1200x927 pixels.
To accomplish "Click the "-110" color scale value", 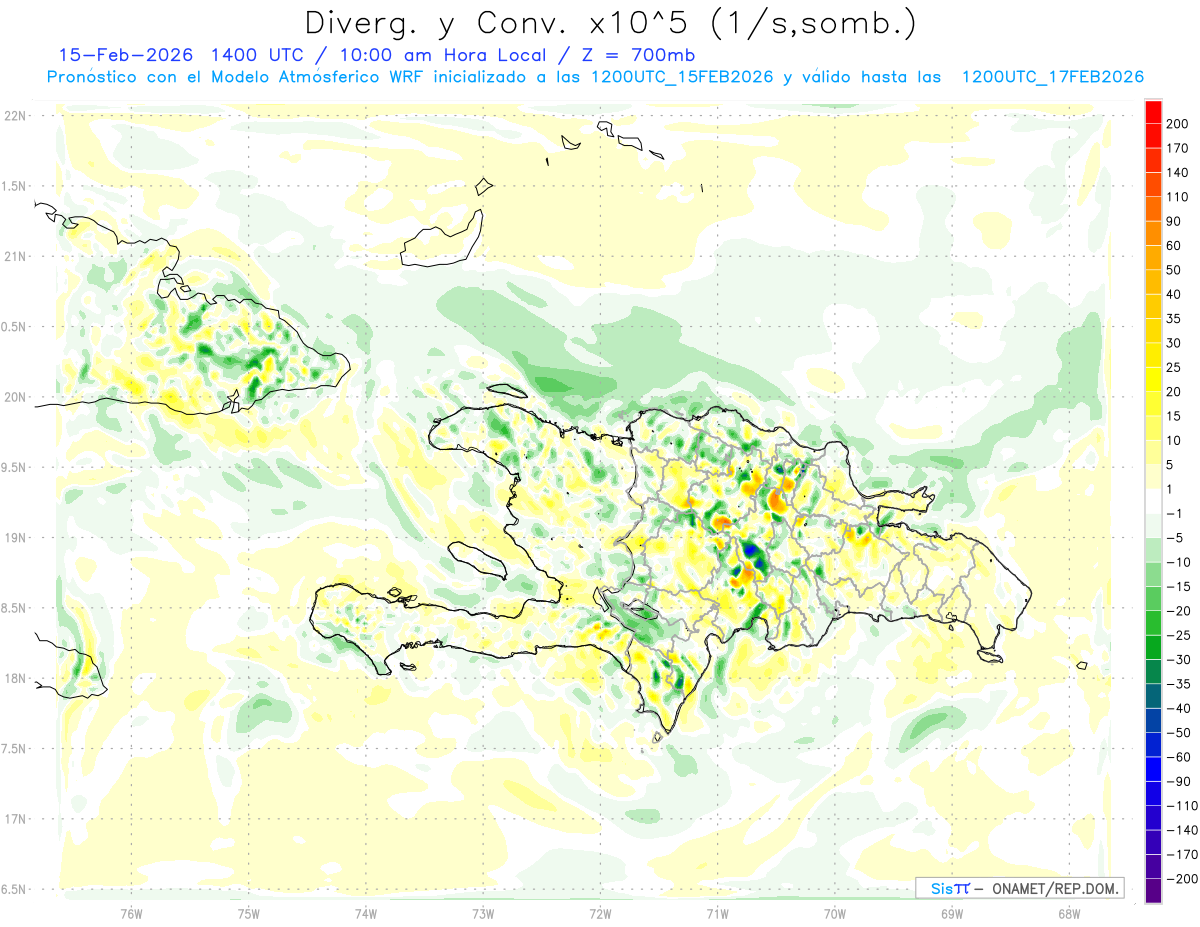I will tap(1182, 806).
